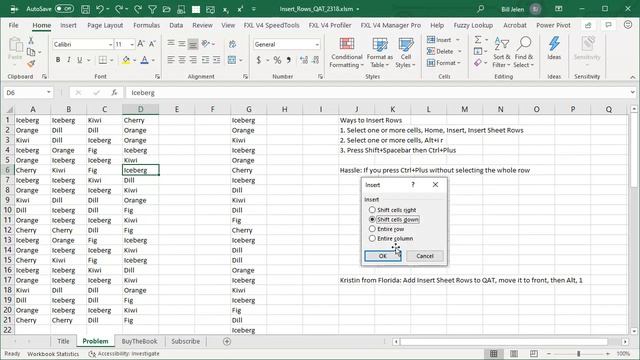Click the Italic button
Image resolution: width=640 pixels, height=360 pixels.
click(x=69, y=60)
